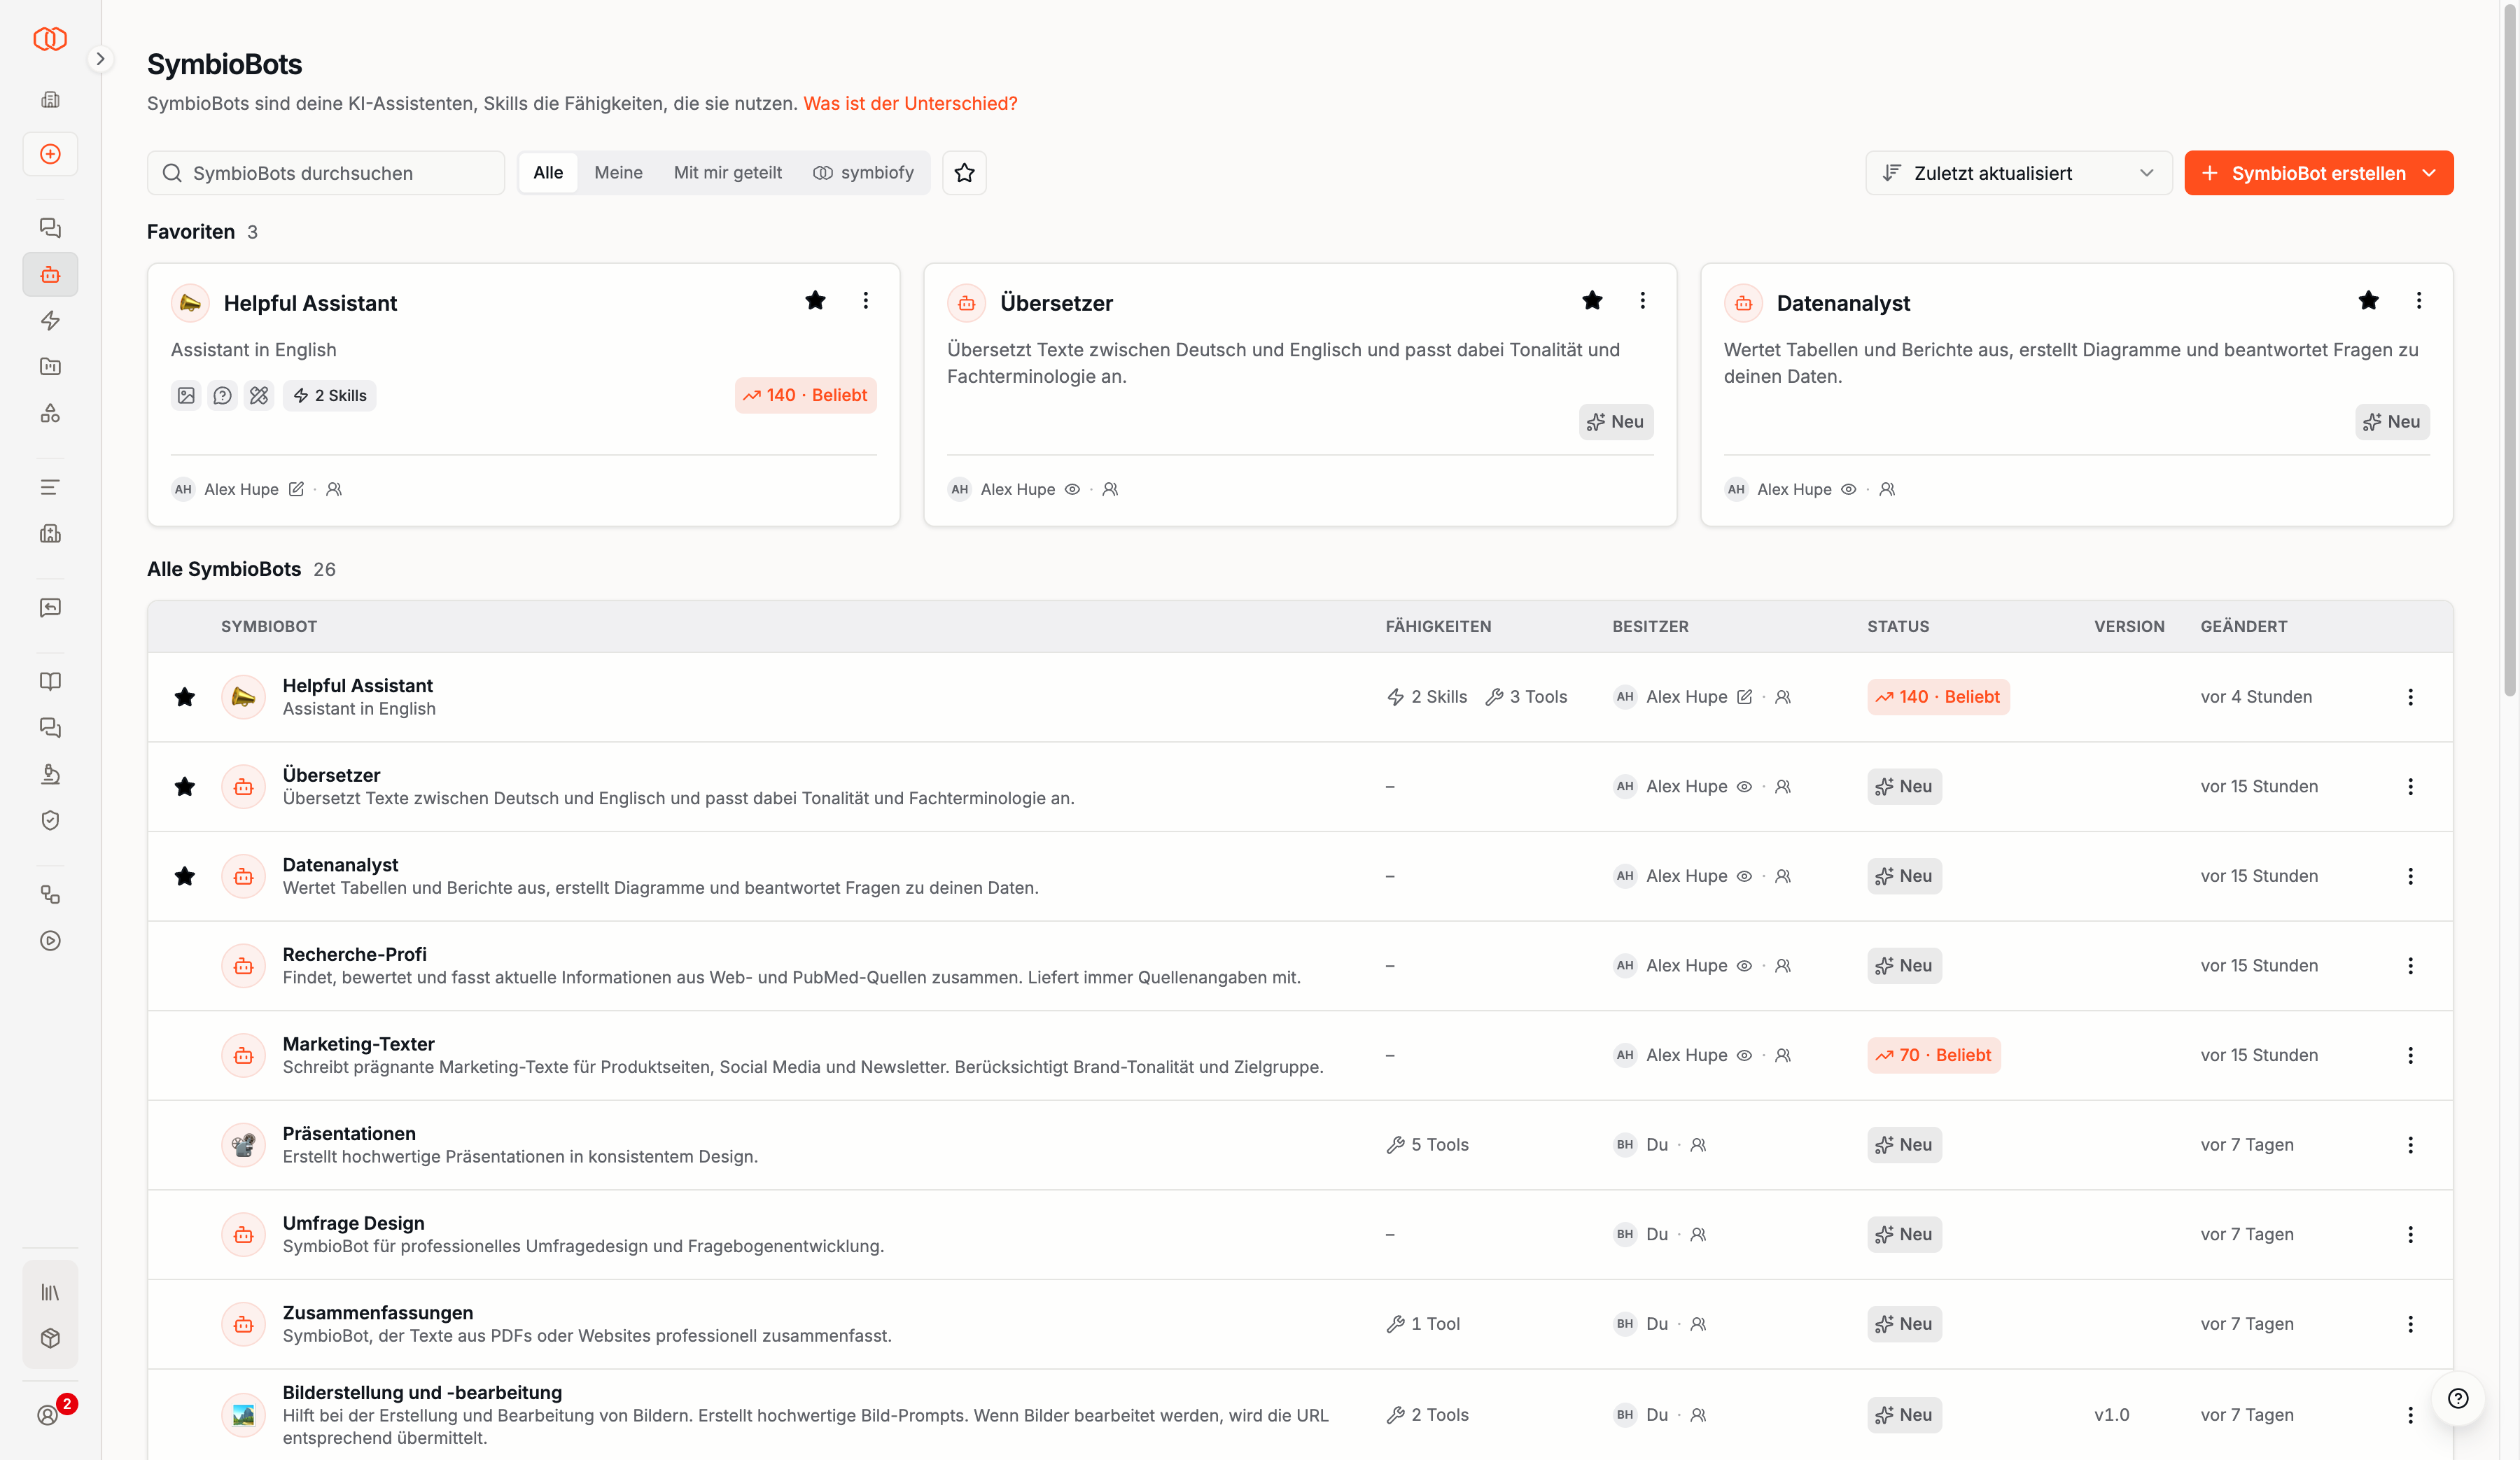
Task: Open the Skills lightning bolt sidebar icon
Action: click(50, 320)
